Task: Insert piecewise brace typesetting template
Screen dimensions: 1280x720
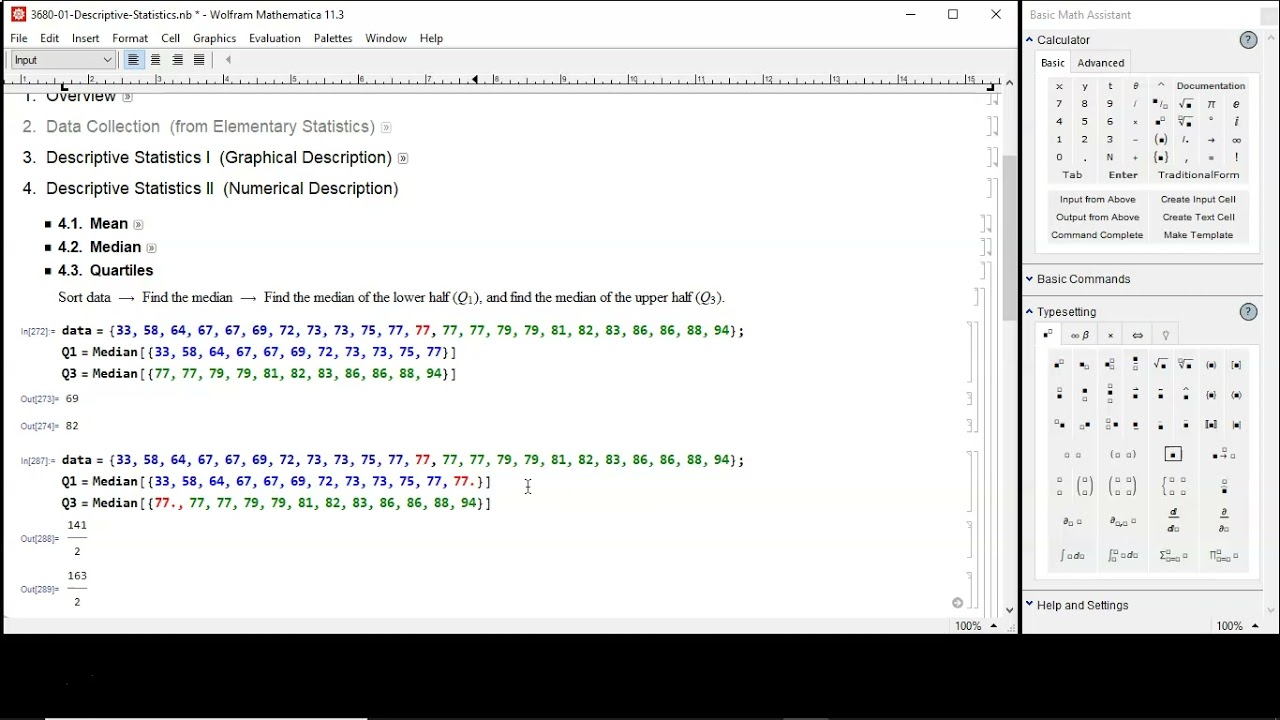Action: click(x=1173, y=487)
